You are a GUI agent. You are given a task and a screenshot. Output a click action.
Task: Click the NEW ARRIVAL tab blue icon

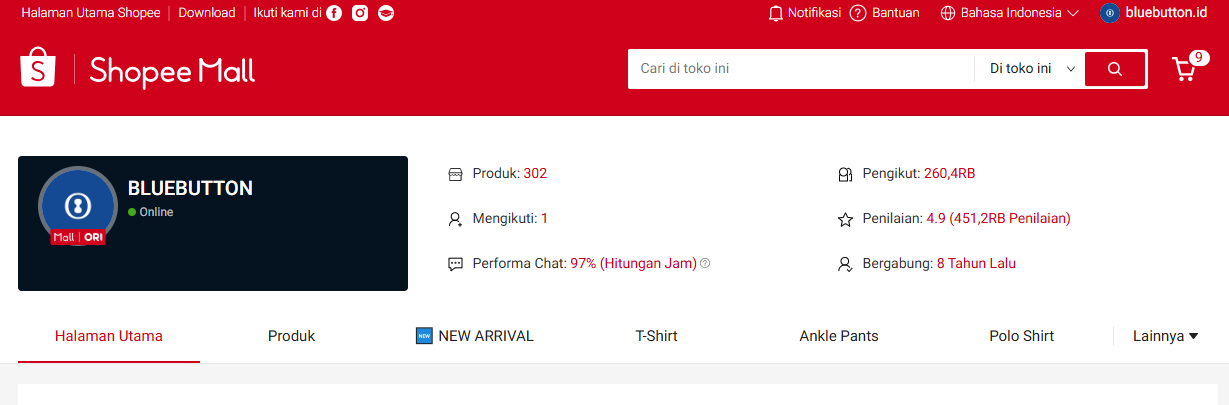424,336
